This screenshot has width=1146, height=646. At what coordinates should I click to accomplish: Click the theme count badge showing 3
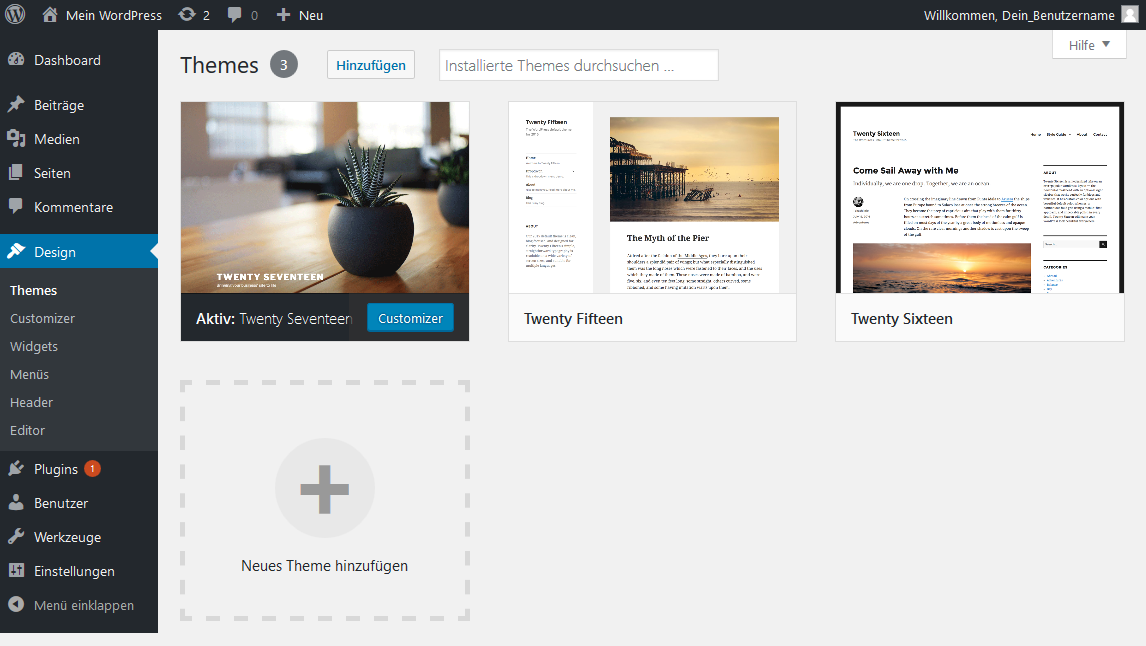[x=284, y=64]
